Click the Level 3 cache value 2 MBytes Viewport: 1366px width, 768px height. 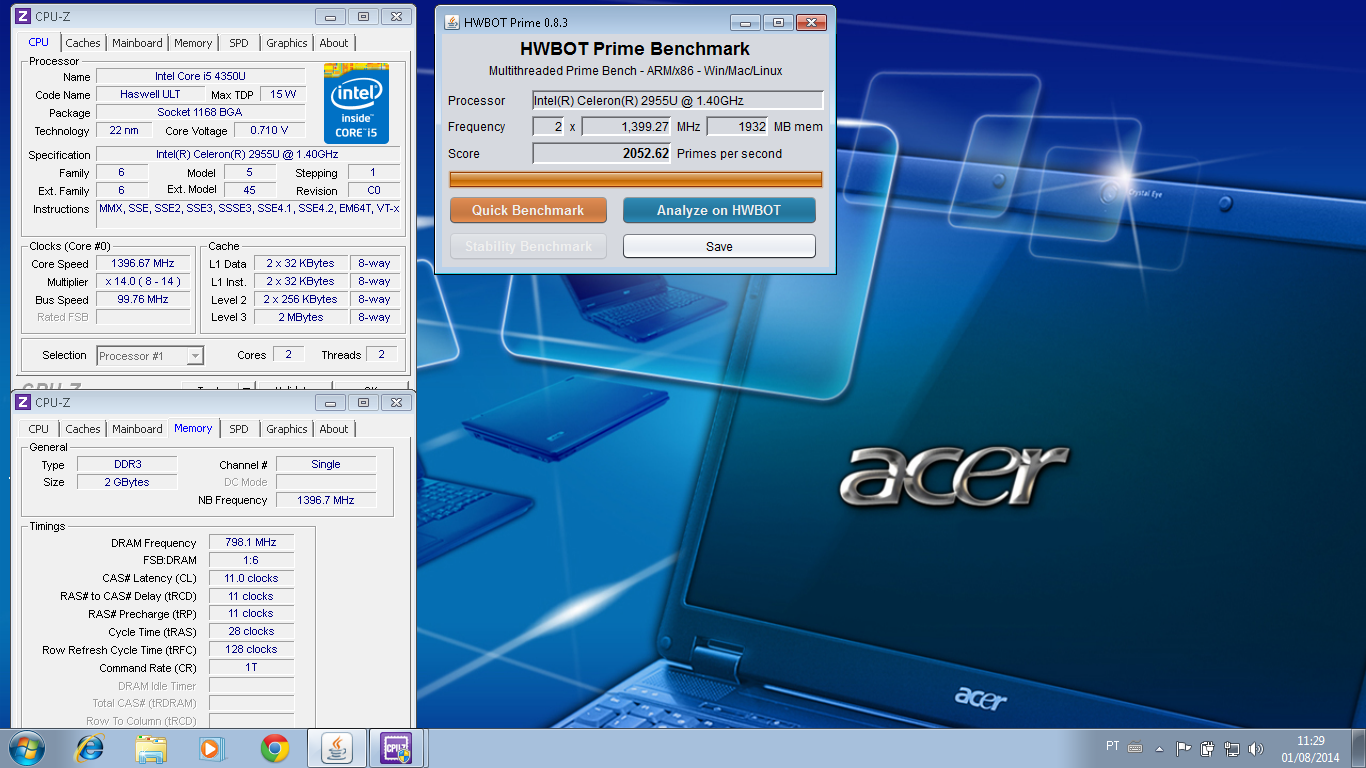(x=301, y=317)
